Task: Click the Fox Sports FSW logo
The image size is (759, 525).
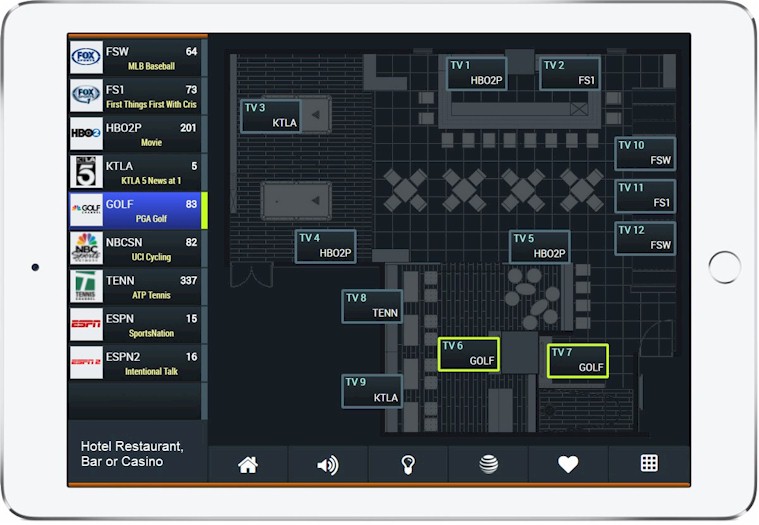Action: tap(86, 57)
